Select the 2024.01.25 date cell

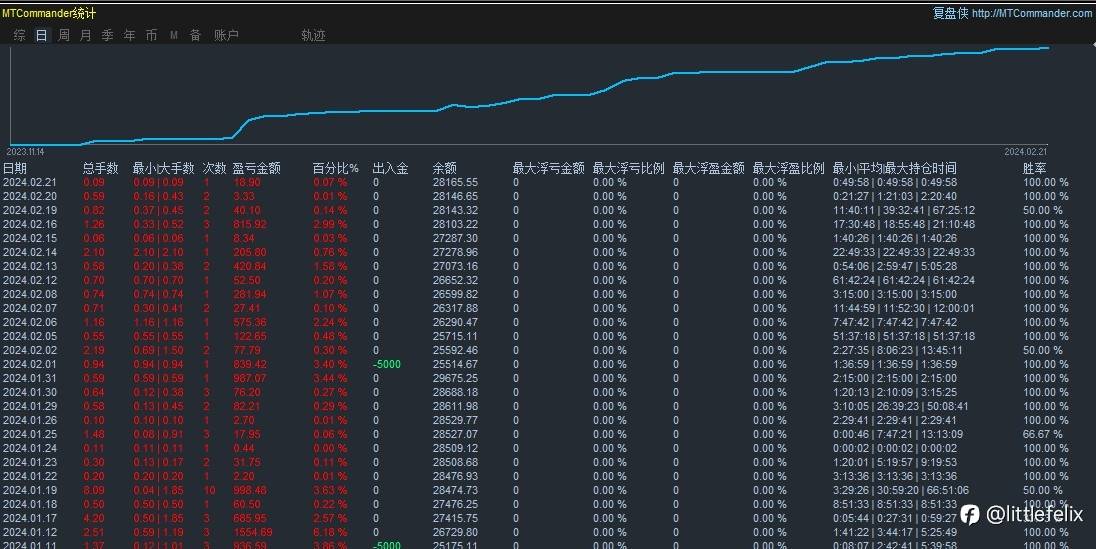point(30,434)
